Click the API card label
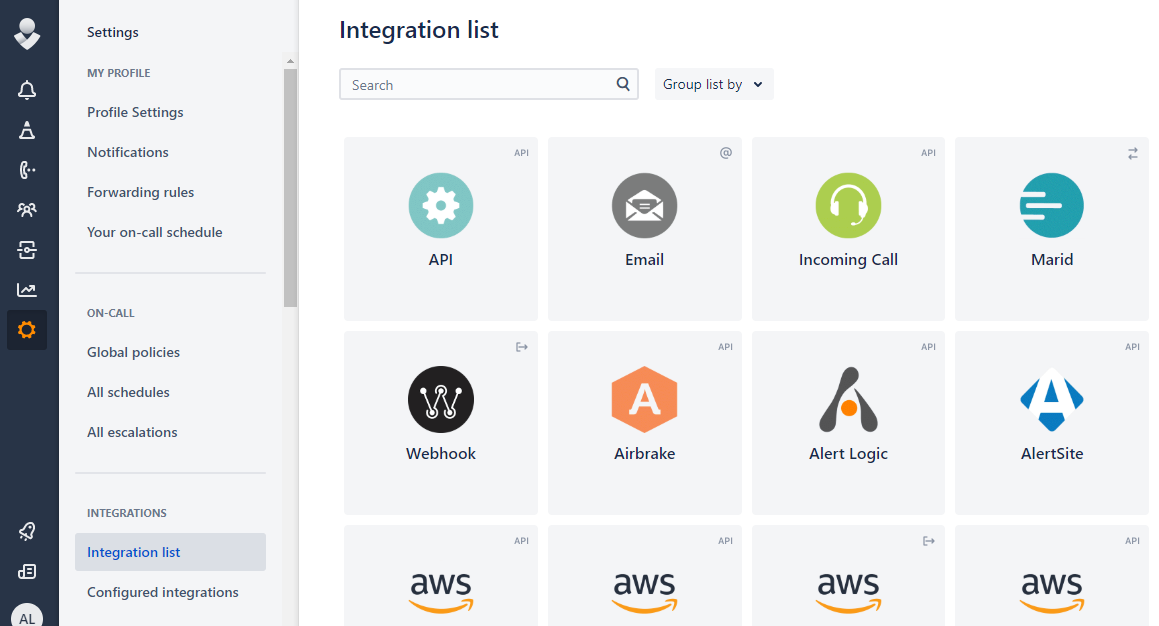This screenshot has height=626, width=1159. click(x=441, y=259)
